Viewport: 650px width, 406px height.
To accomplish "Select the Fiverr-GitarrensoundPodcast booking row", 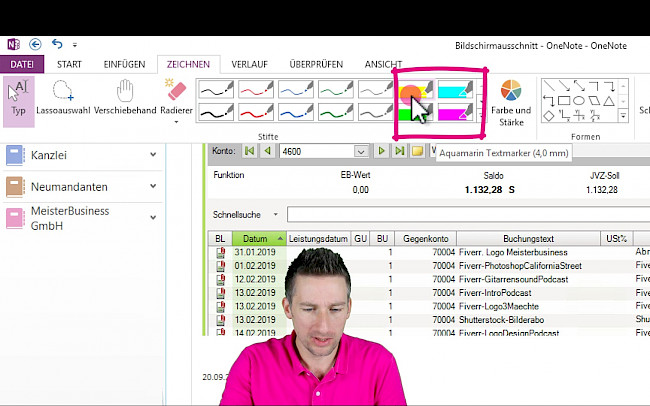I will pos(429,280).
